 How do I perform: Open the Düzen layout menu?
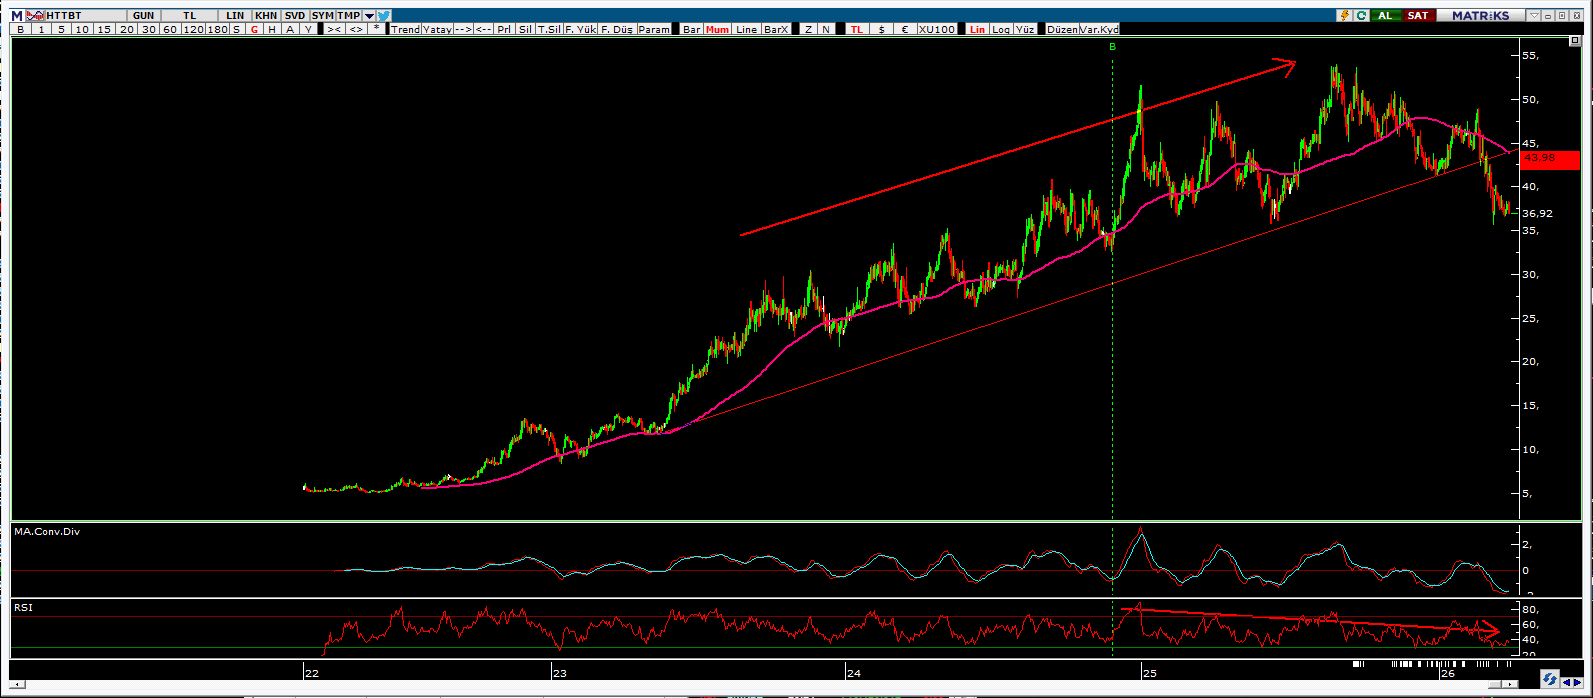tap(1062, 29)
